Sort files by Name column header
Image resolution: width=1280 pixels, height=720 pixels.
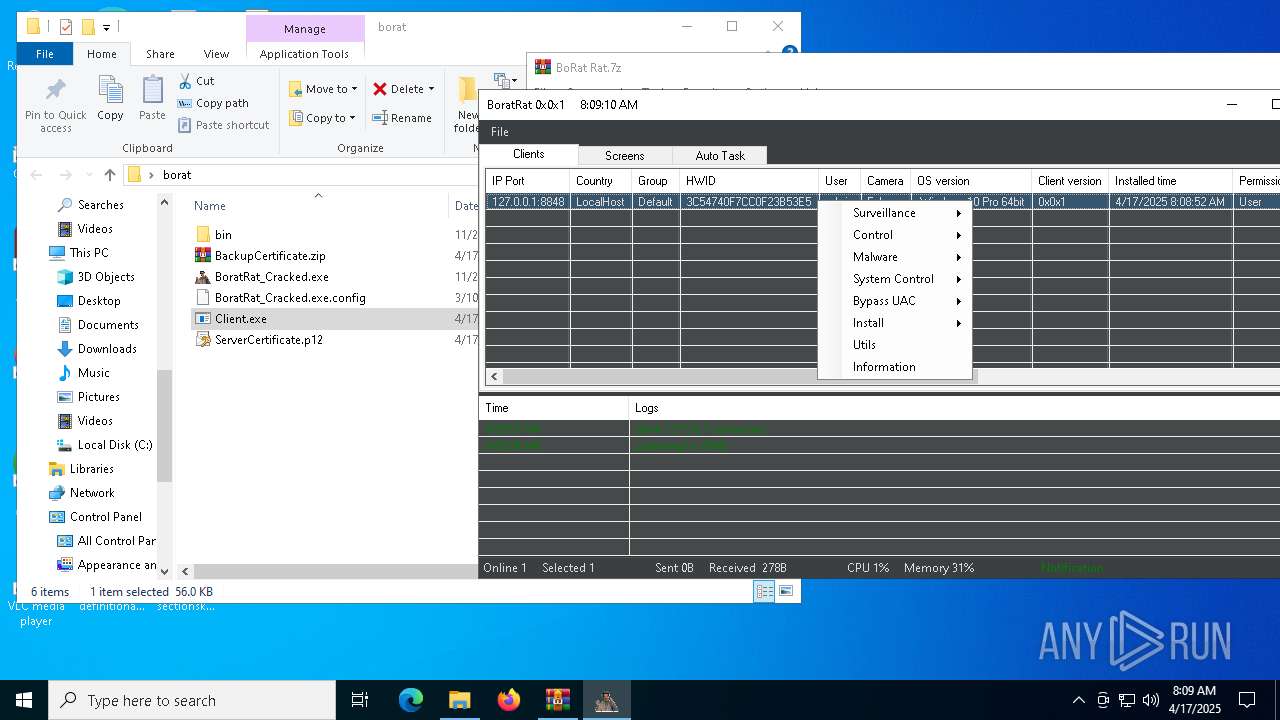pyautogui.click(x=210, y=206)
